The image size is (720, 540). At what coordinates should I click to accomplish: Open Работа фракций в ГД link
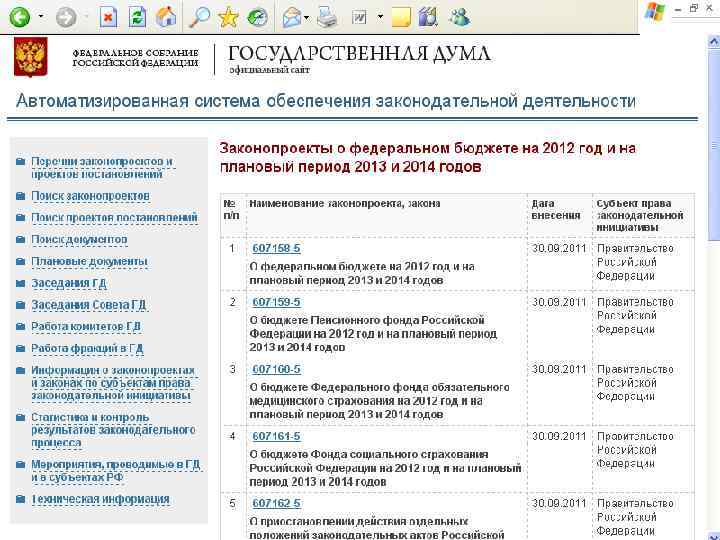[x=87, y=349]
